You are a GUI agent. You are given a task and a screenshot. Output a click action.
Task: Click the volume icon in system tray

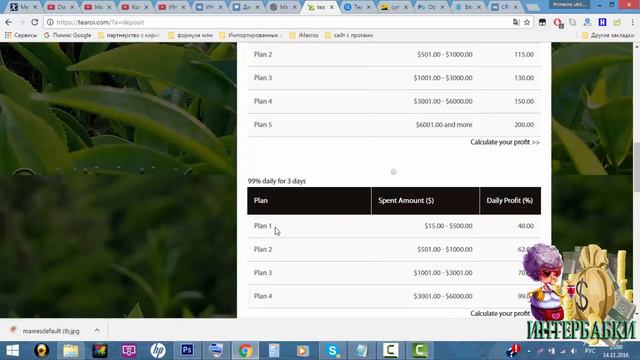tap(573, 351)
